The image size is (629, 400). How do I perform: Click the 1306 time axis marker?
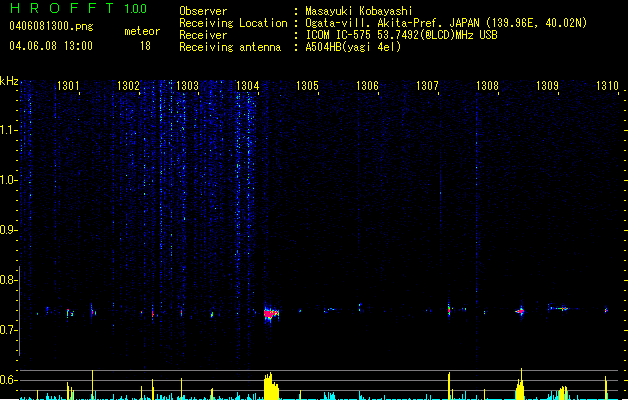367,86
